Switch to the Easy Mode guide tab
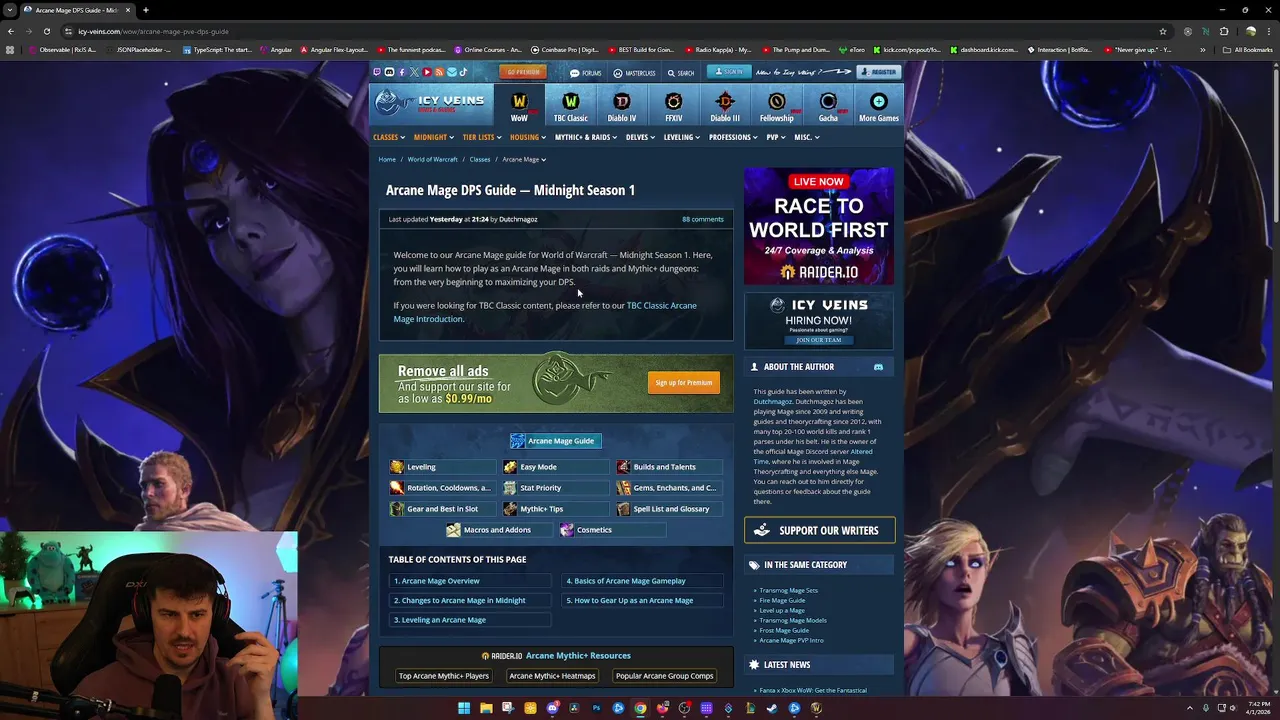1280x720 pixels. click(555, 467)
